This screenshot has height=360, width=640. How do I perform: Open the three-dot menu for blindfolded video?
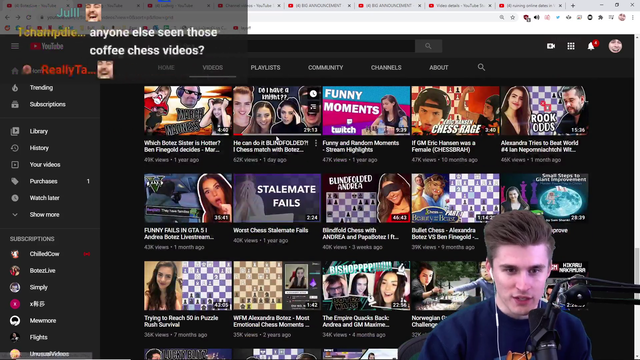click(x=316, y=143)
